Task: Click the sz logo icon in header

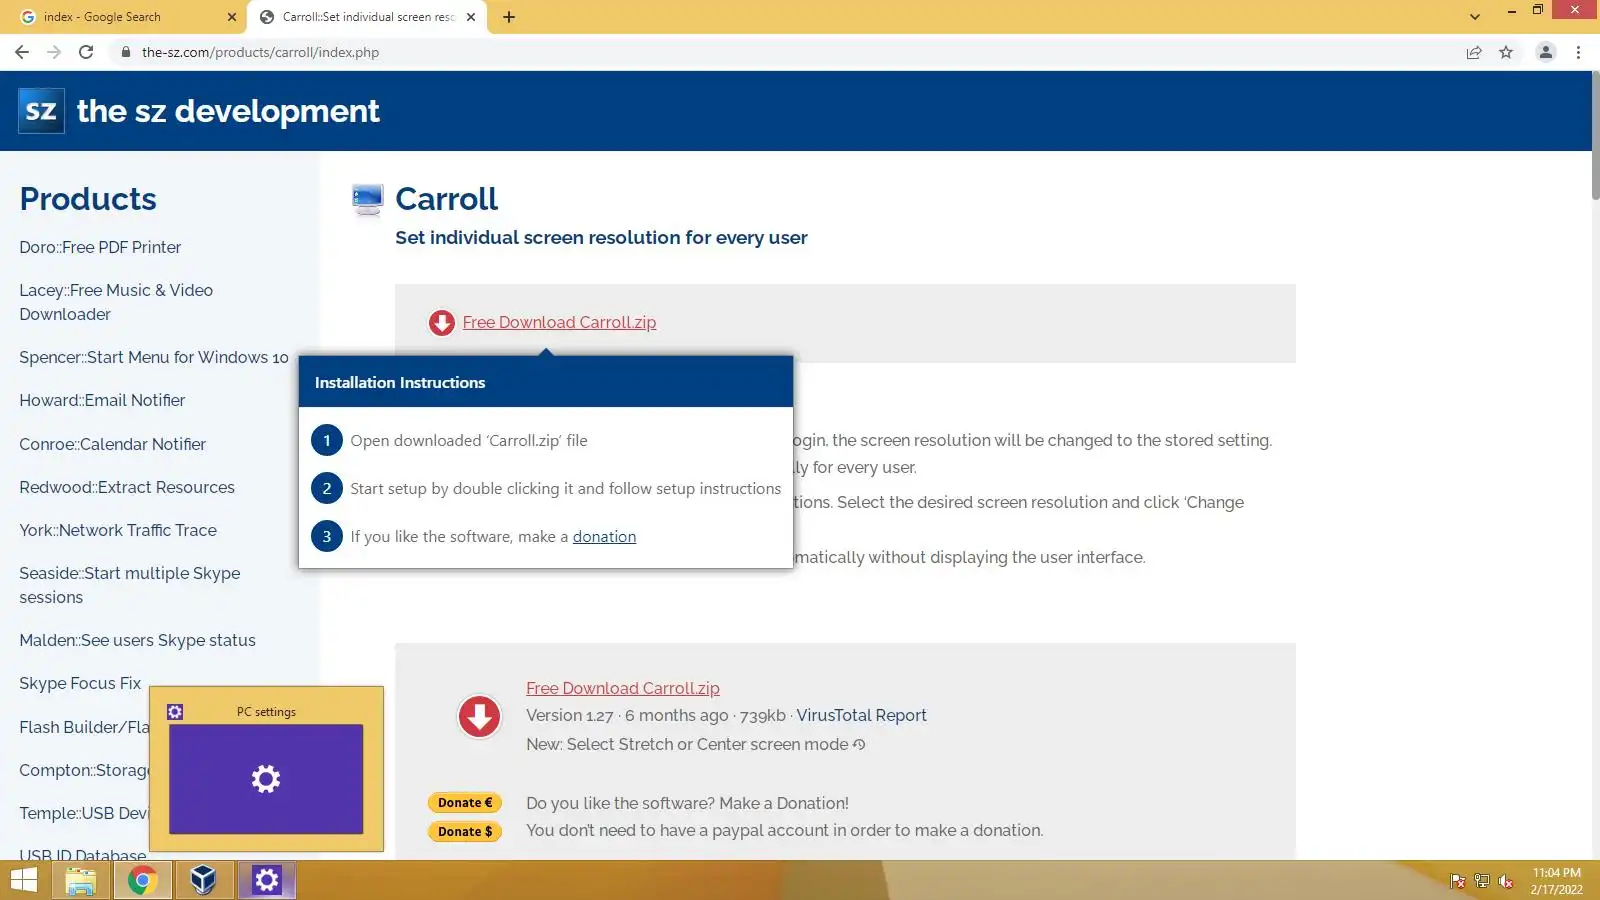Action: [41, 111]
